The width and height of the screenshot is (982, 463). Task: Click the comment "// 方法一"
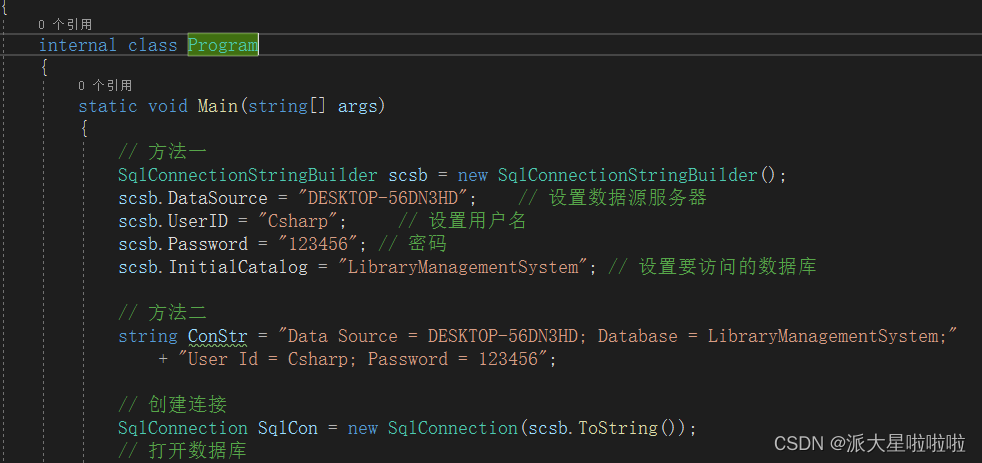coord(162,152)
